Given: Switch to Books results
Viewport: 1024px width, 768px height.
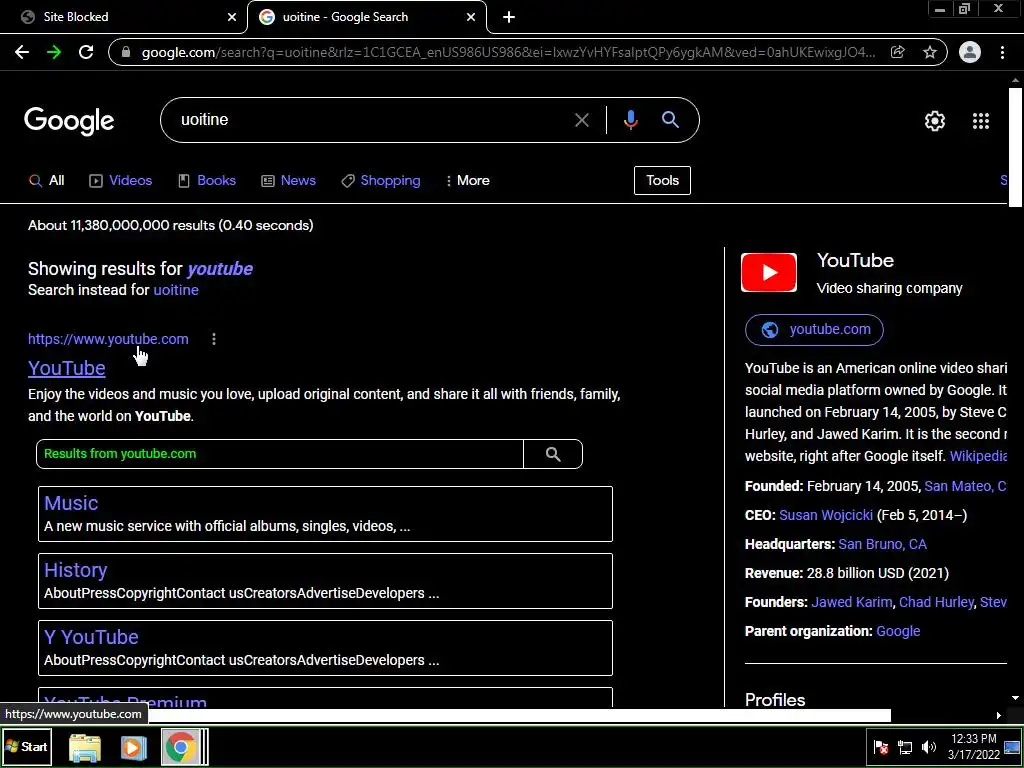Looking at the screenshot, I should pyautogui.click(x=207, y=181).
